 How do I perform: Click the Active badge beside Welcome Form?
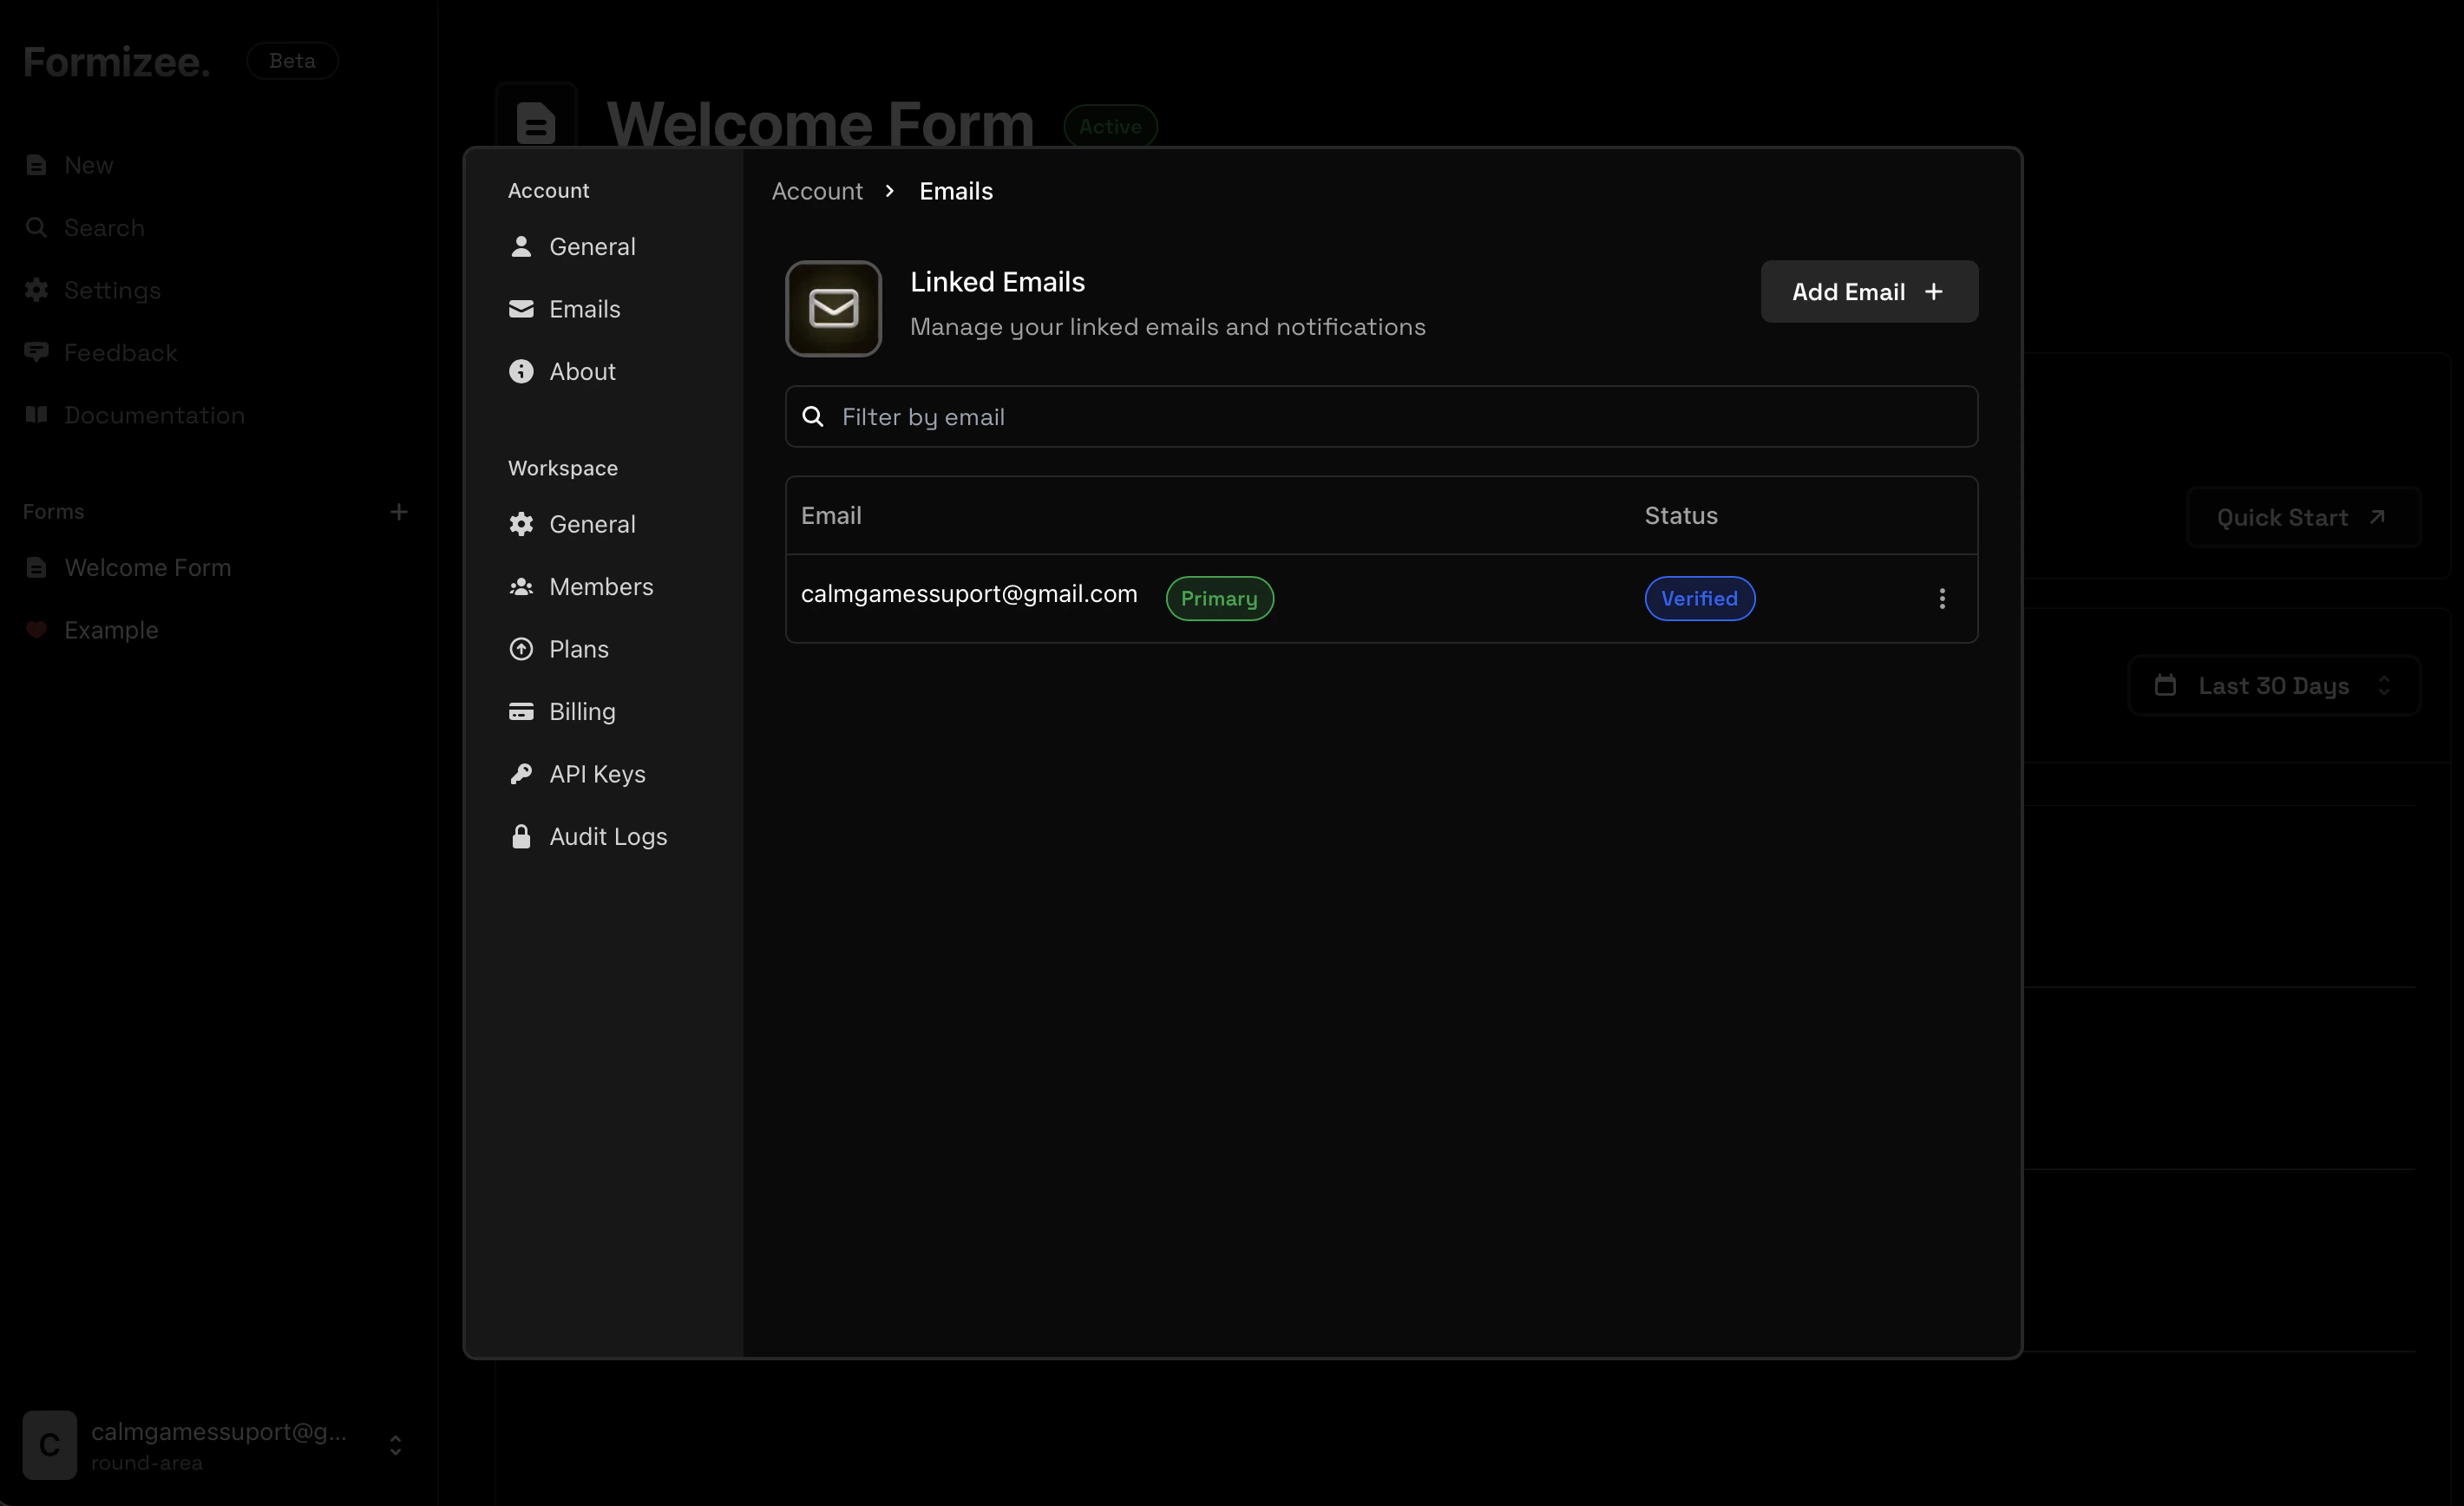tap(1110, 127)
